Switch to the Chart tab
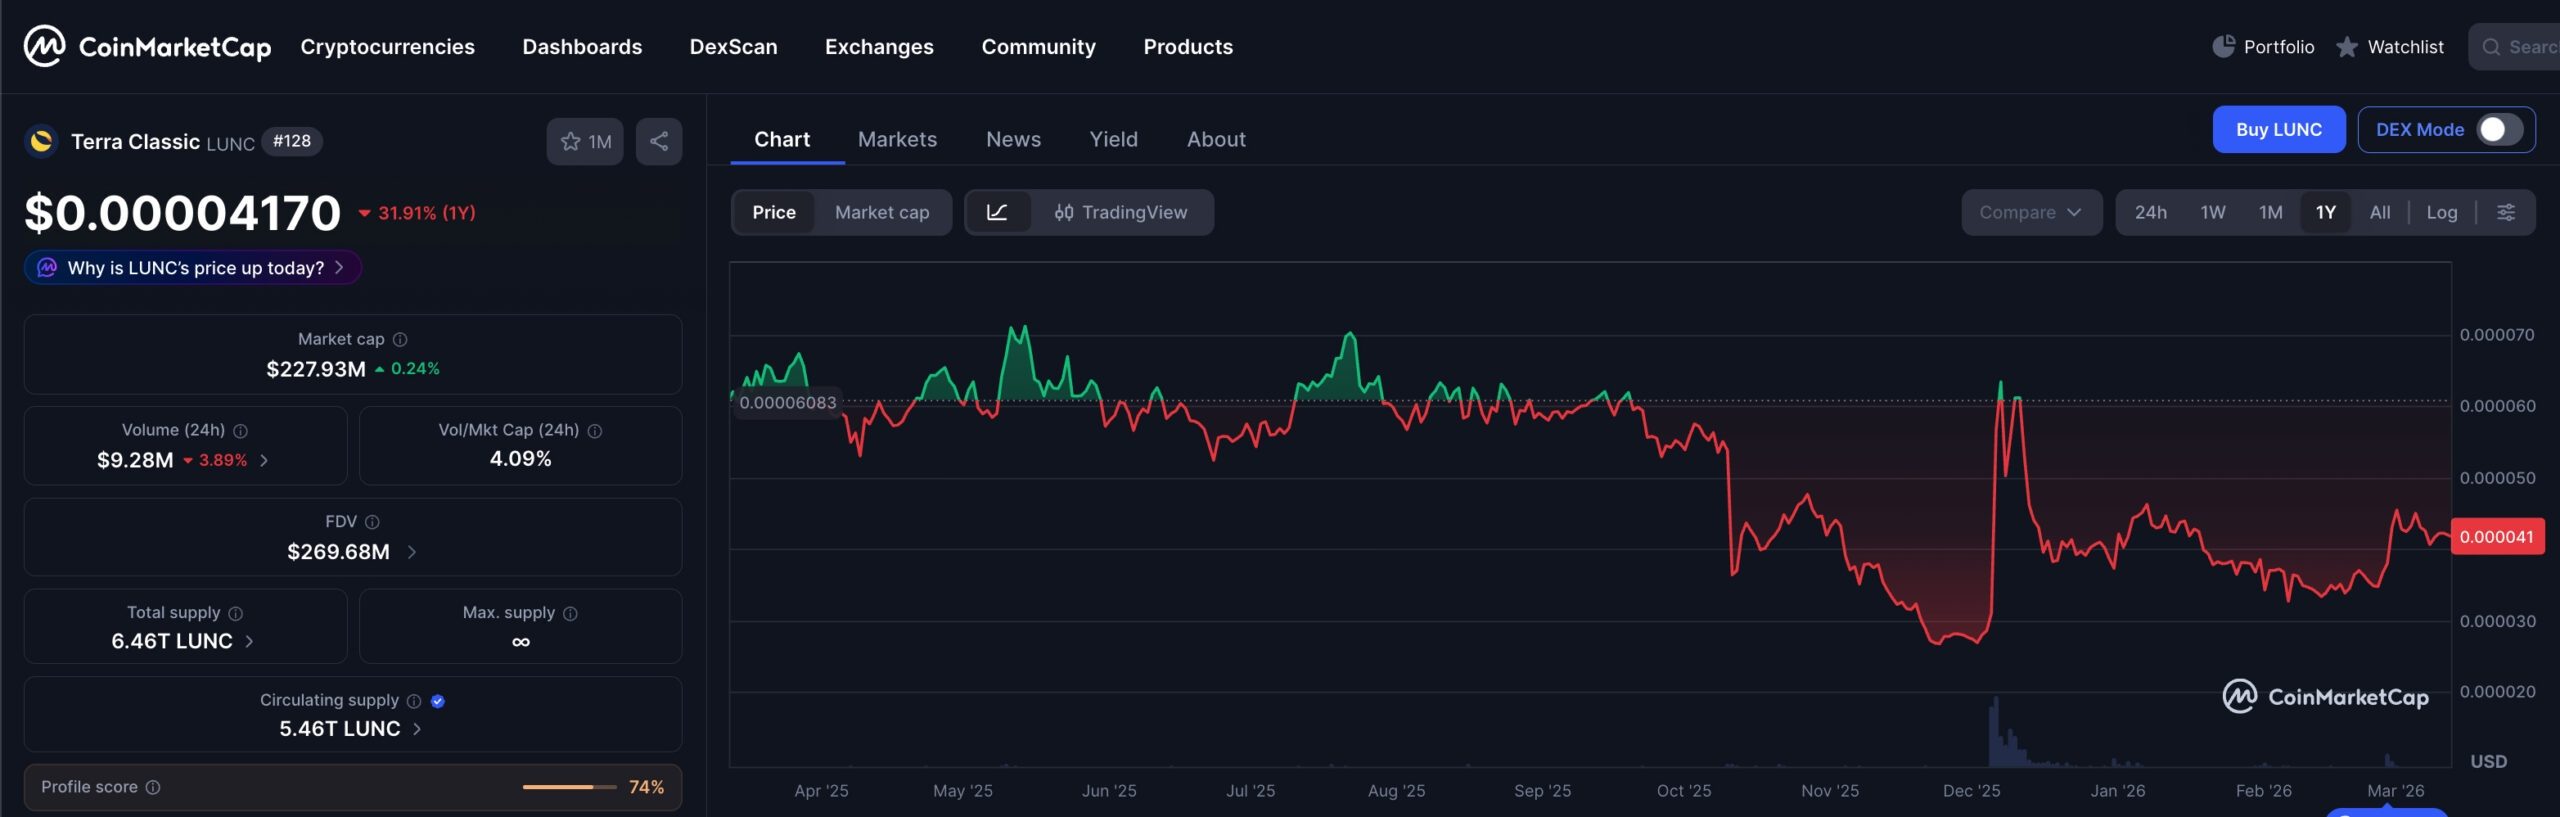Viewport: 2560px width, 817px height. 782,139
